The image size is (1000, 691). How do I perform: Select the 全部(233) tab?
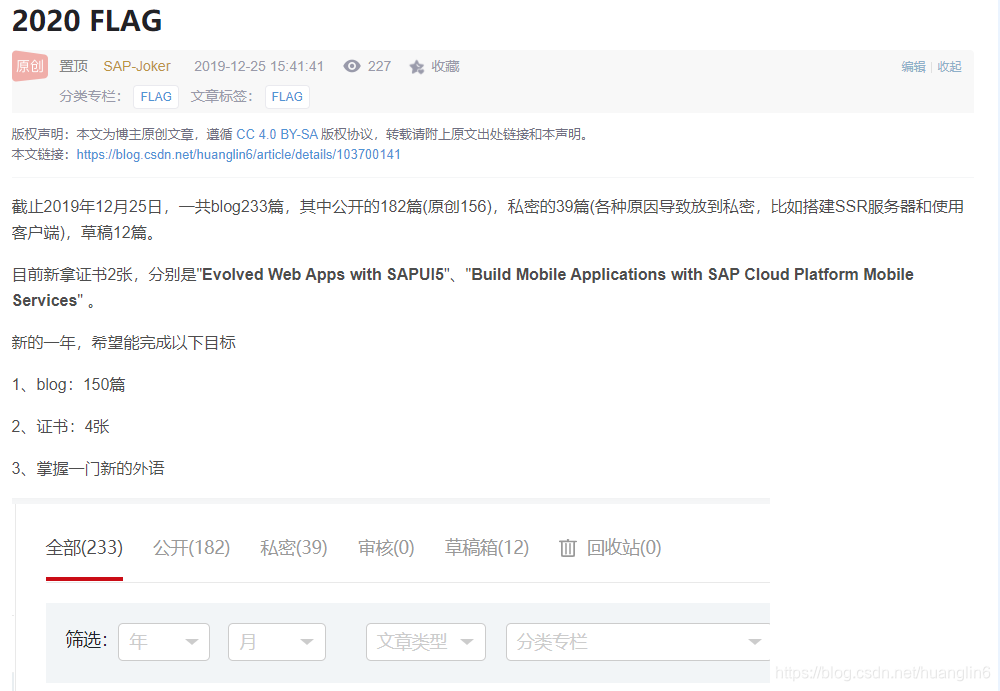84,547
